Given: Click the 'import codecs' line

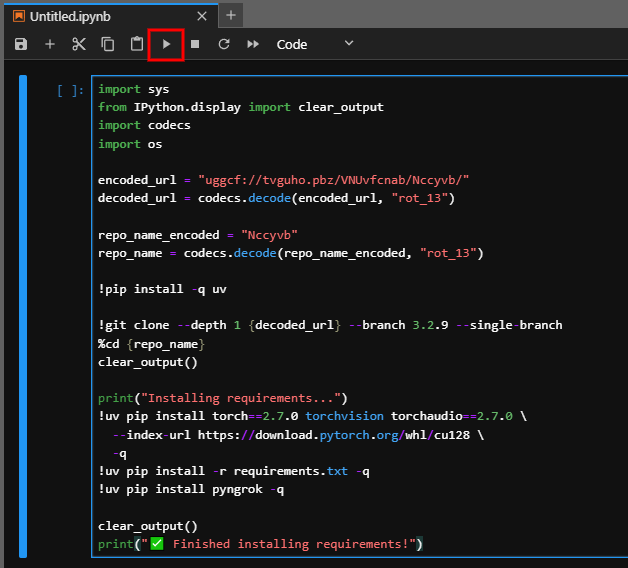Looking at the screenshot, I should [144, 125].
